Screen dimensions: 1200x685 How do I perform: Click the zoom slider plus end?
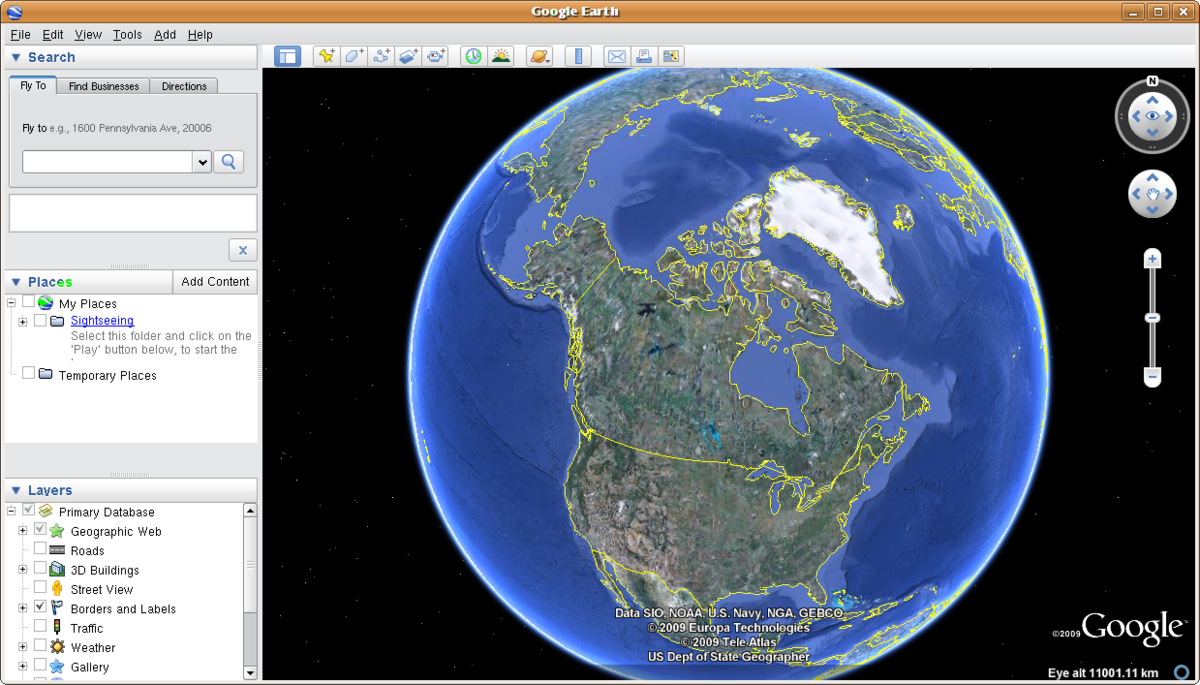[1152, 260]
